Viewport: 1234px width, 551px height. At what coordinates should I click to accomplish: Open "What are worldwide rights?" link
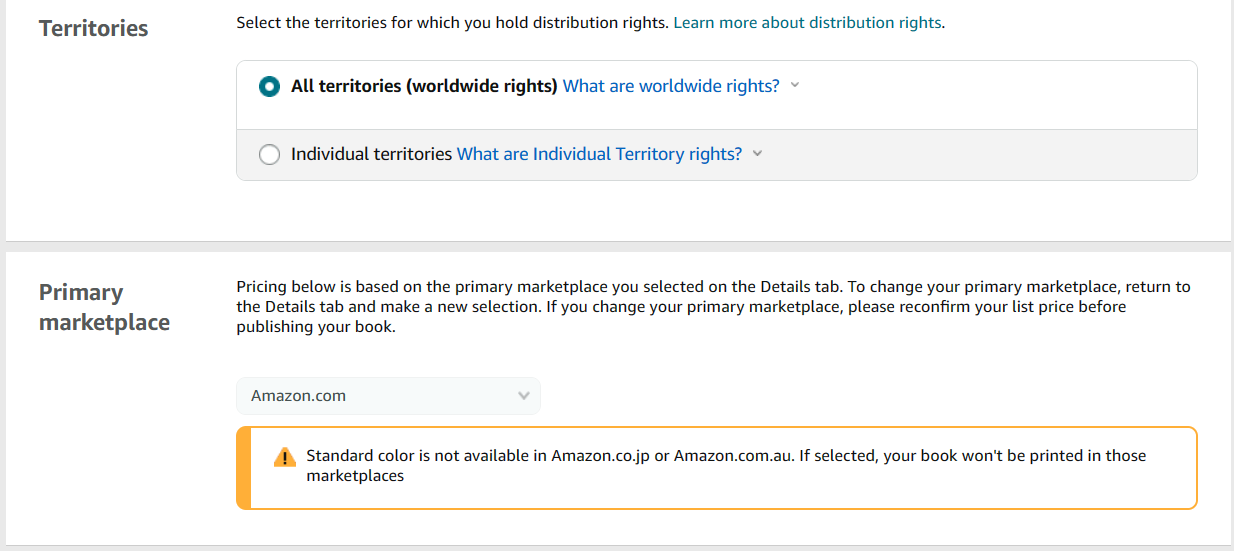pyautogui.click(x=671, y=86)
